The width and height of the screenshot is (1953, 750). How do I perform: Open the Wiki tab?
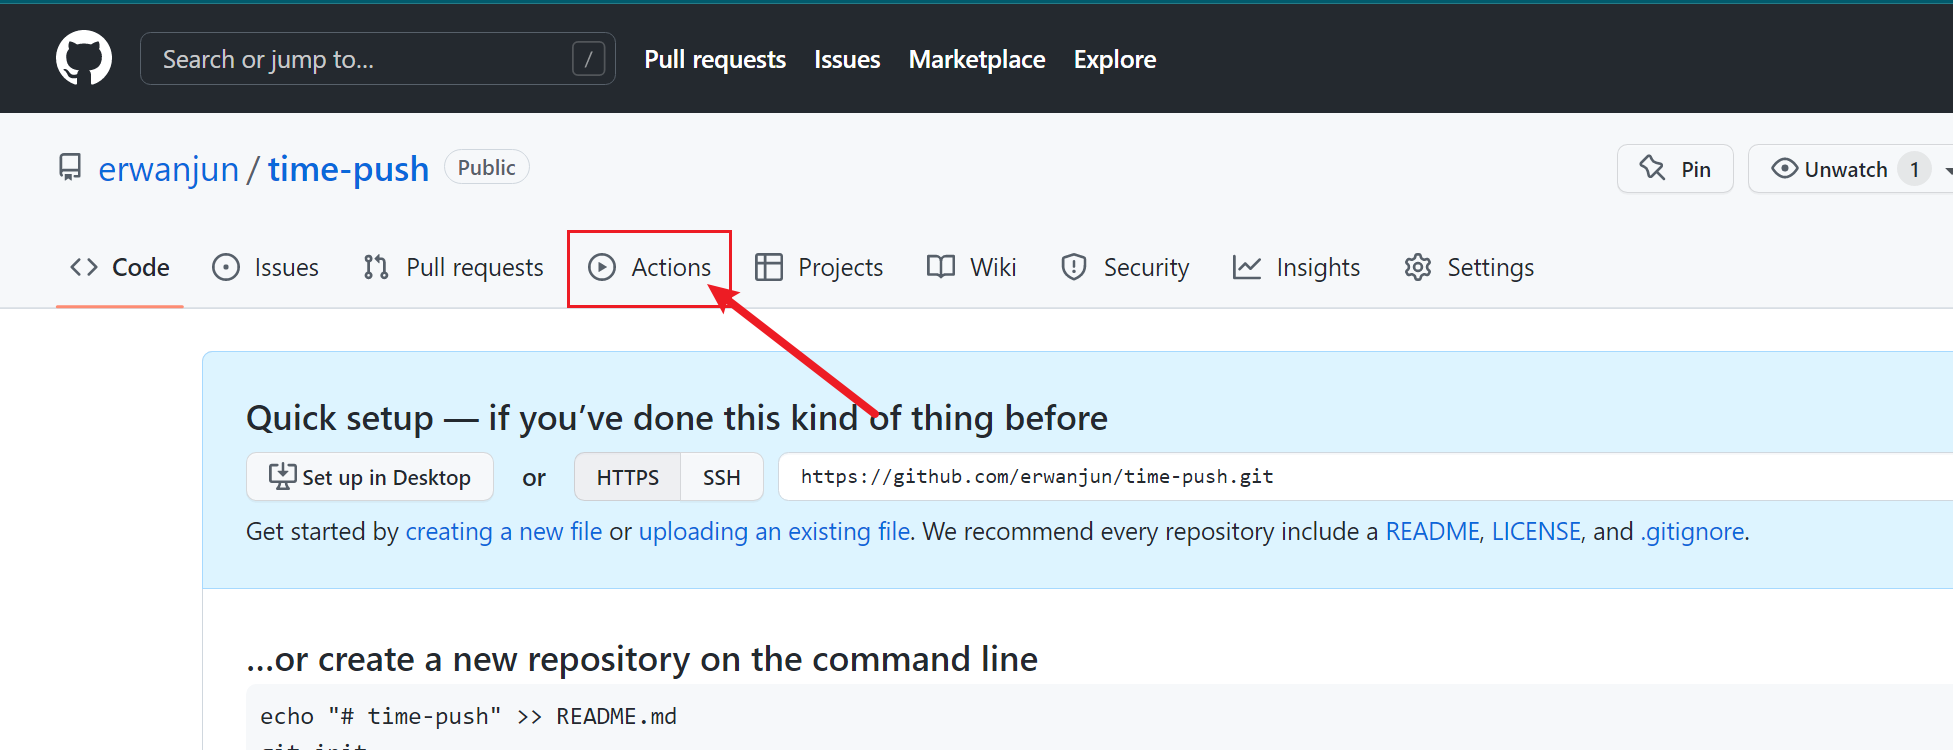tap(971, 267)
